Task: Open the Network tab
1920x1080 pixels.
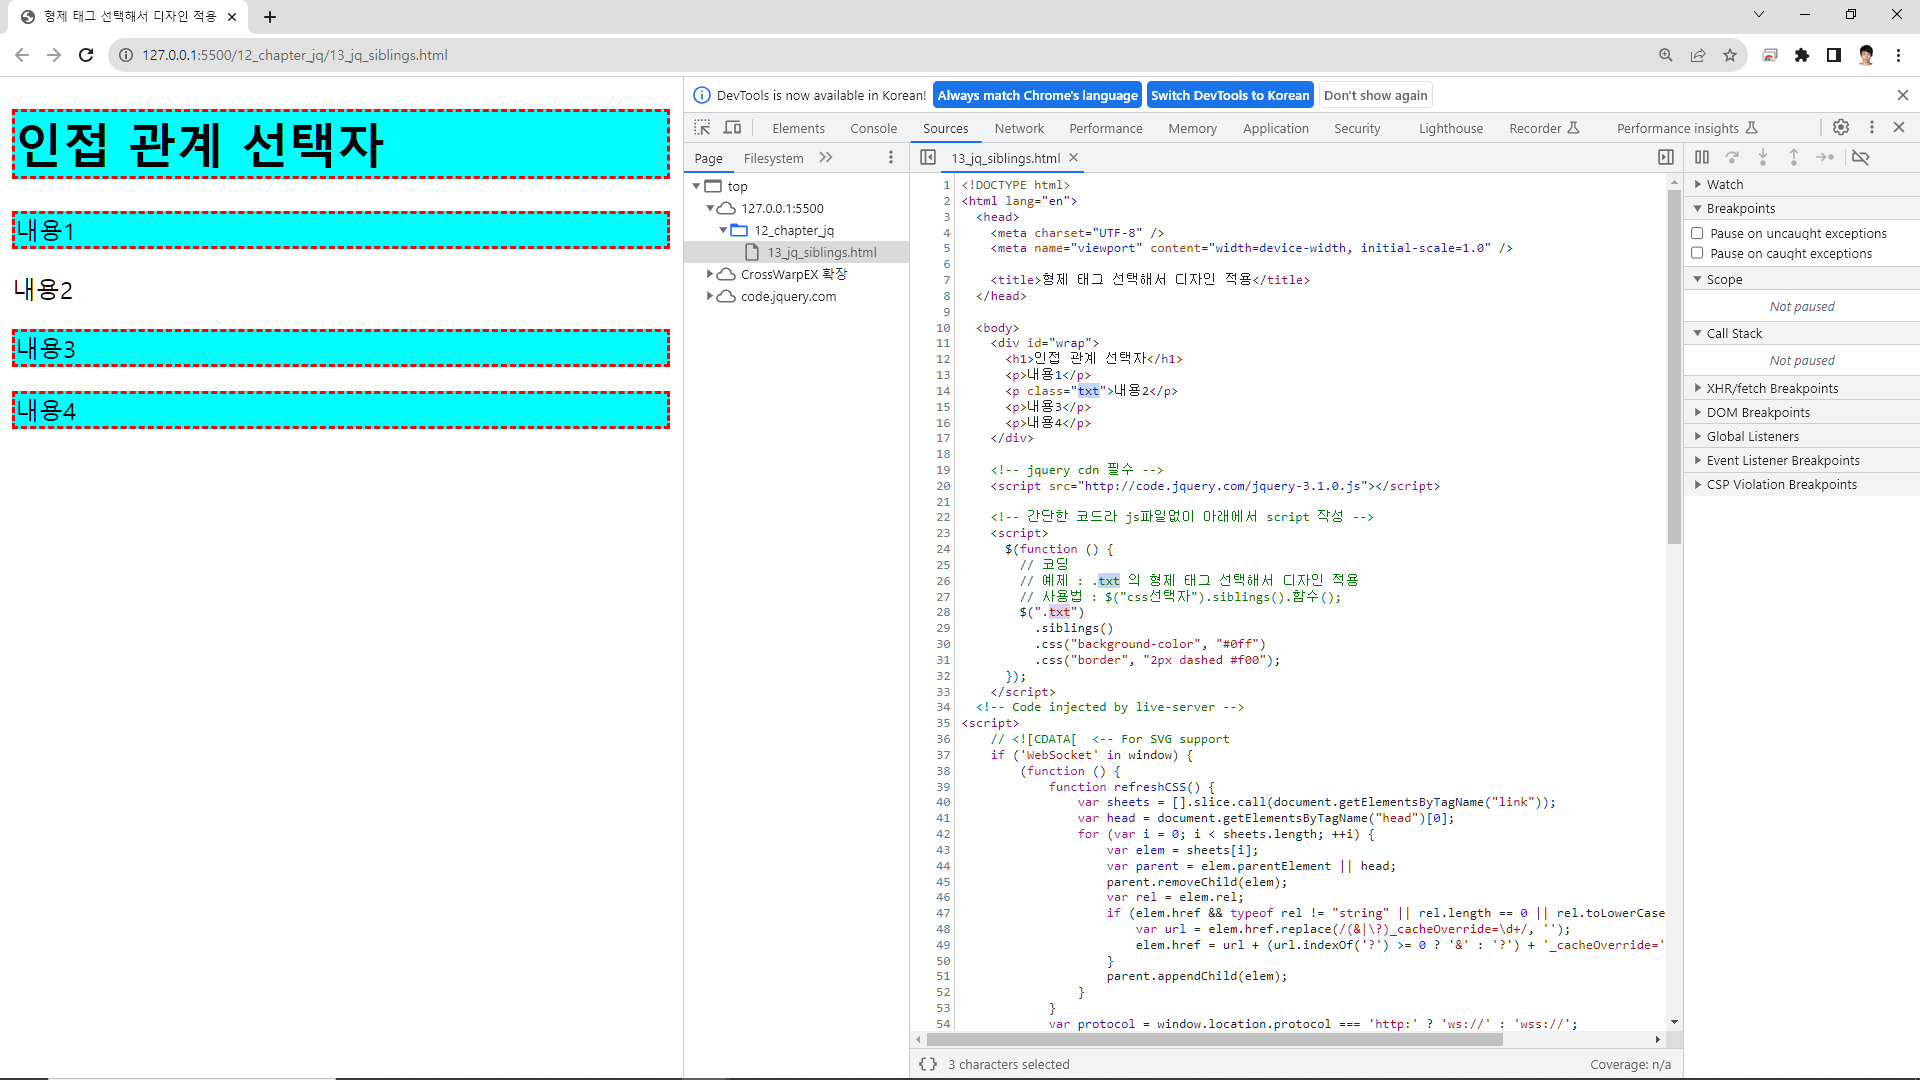Action: coord(1019,128)
